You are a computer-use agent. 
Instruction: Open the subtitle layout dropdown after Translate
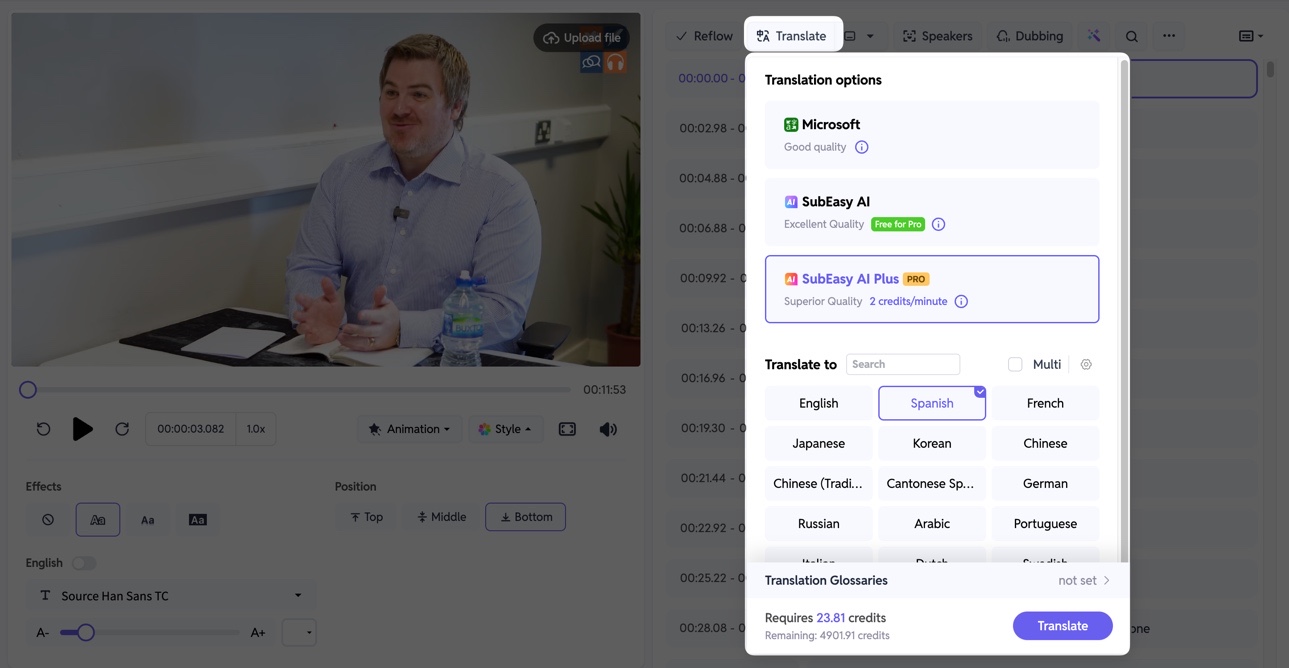(x=859, y=36)
